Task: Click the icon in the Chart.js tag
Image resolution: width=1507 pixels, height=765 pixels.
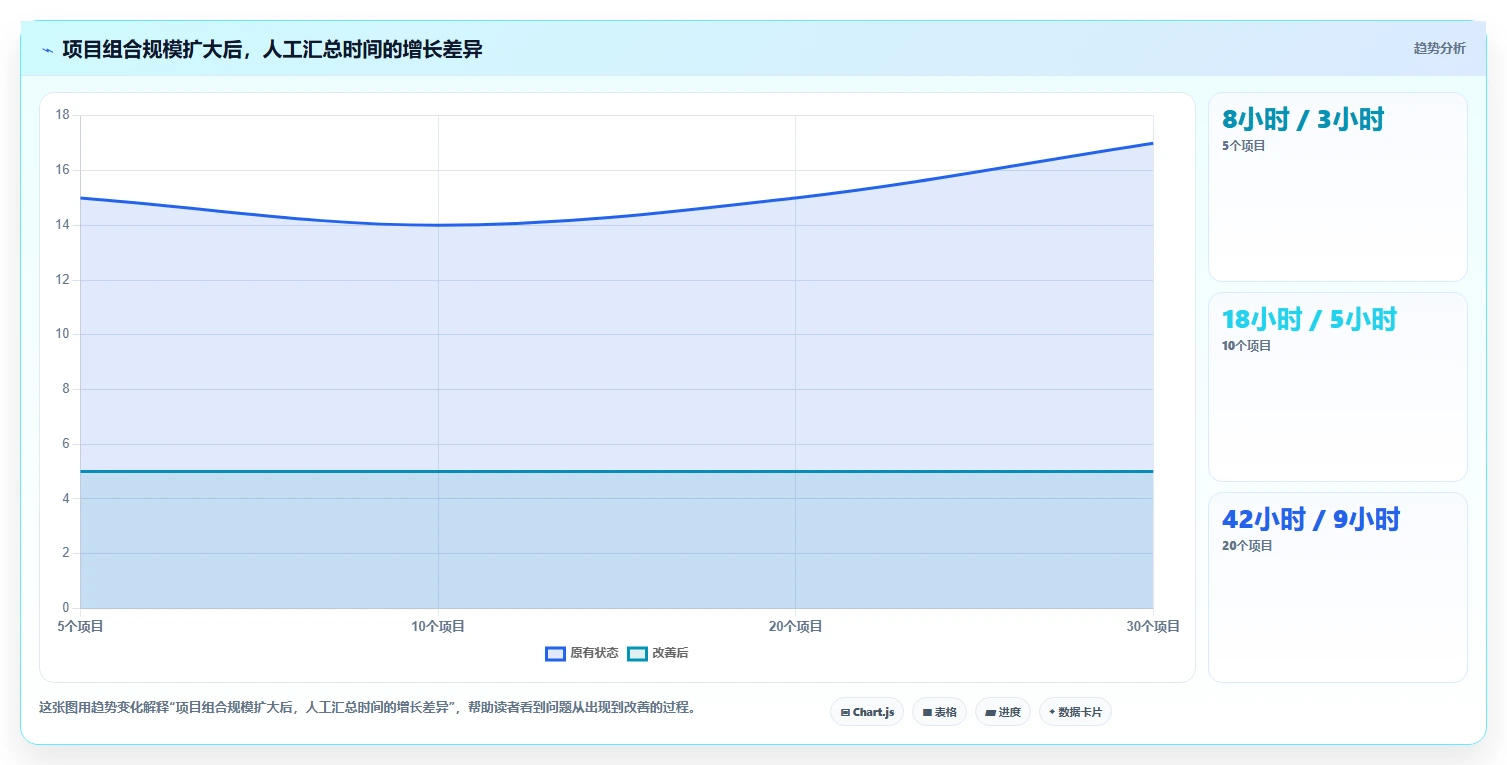Action: [x=845, y=713]
